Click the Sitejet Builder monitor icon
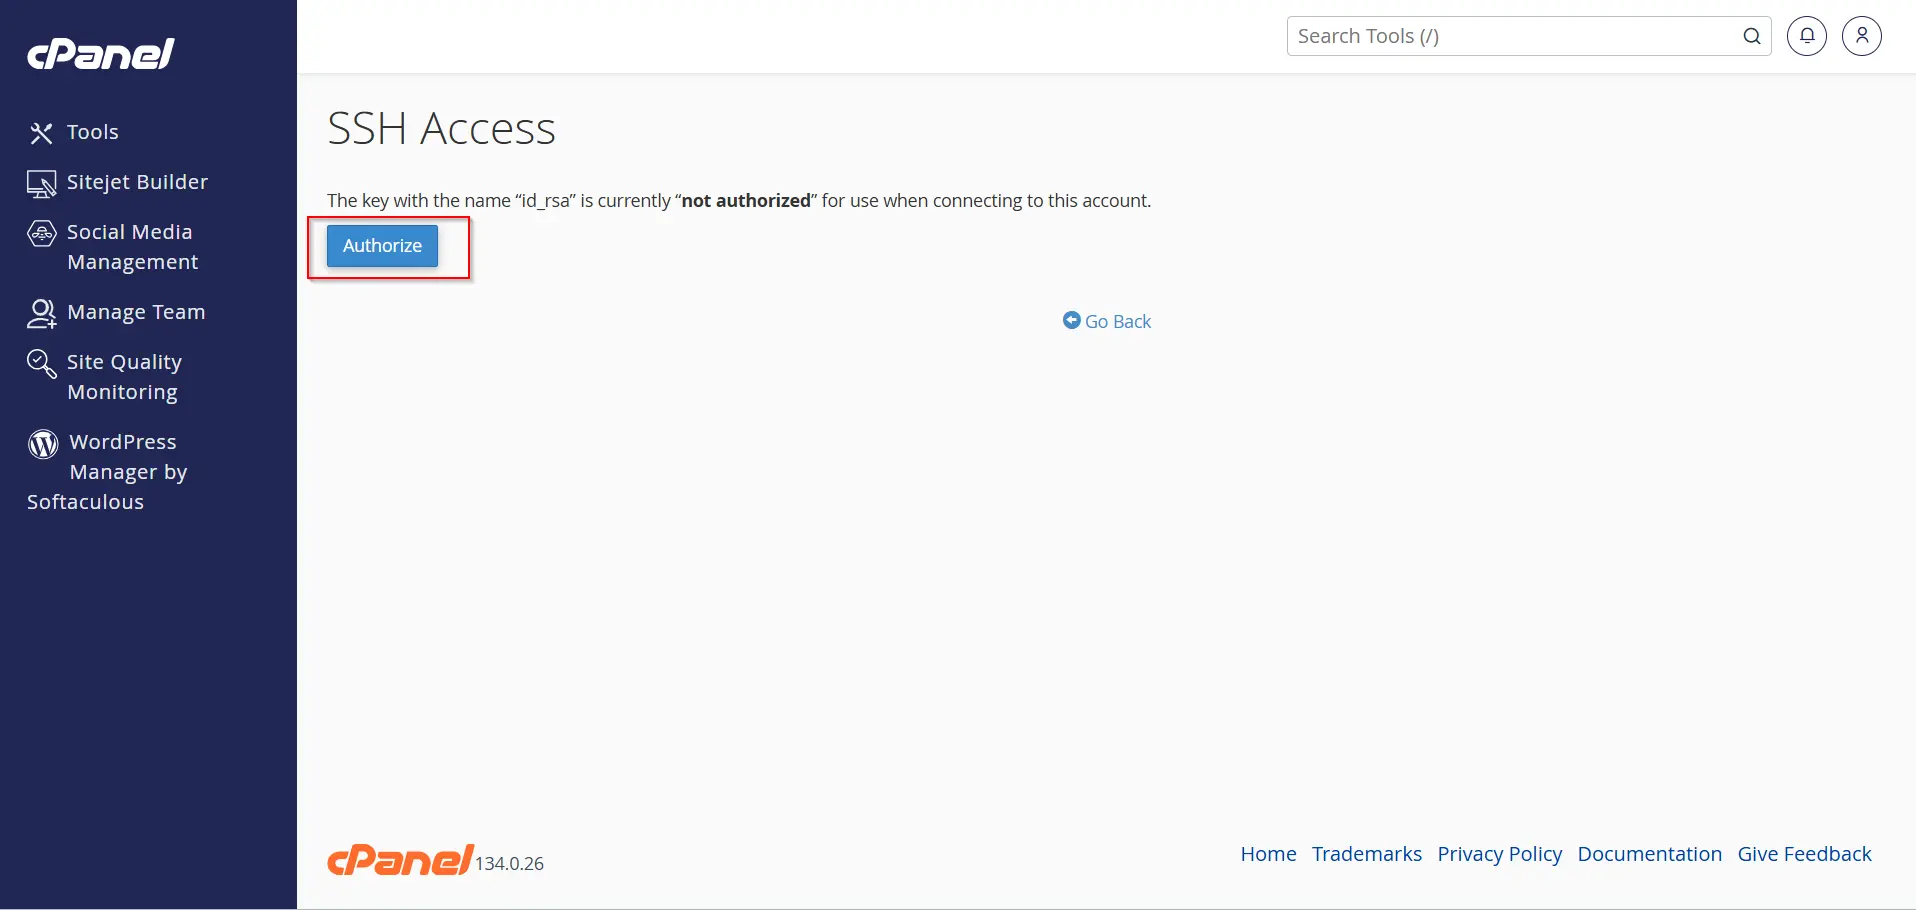 [x=41, y=183]
